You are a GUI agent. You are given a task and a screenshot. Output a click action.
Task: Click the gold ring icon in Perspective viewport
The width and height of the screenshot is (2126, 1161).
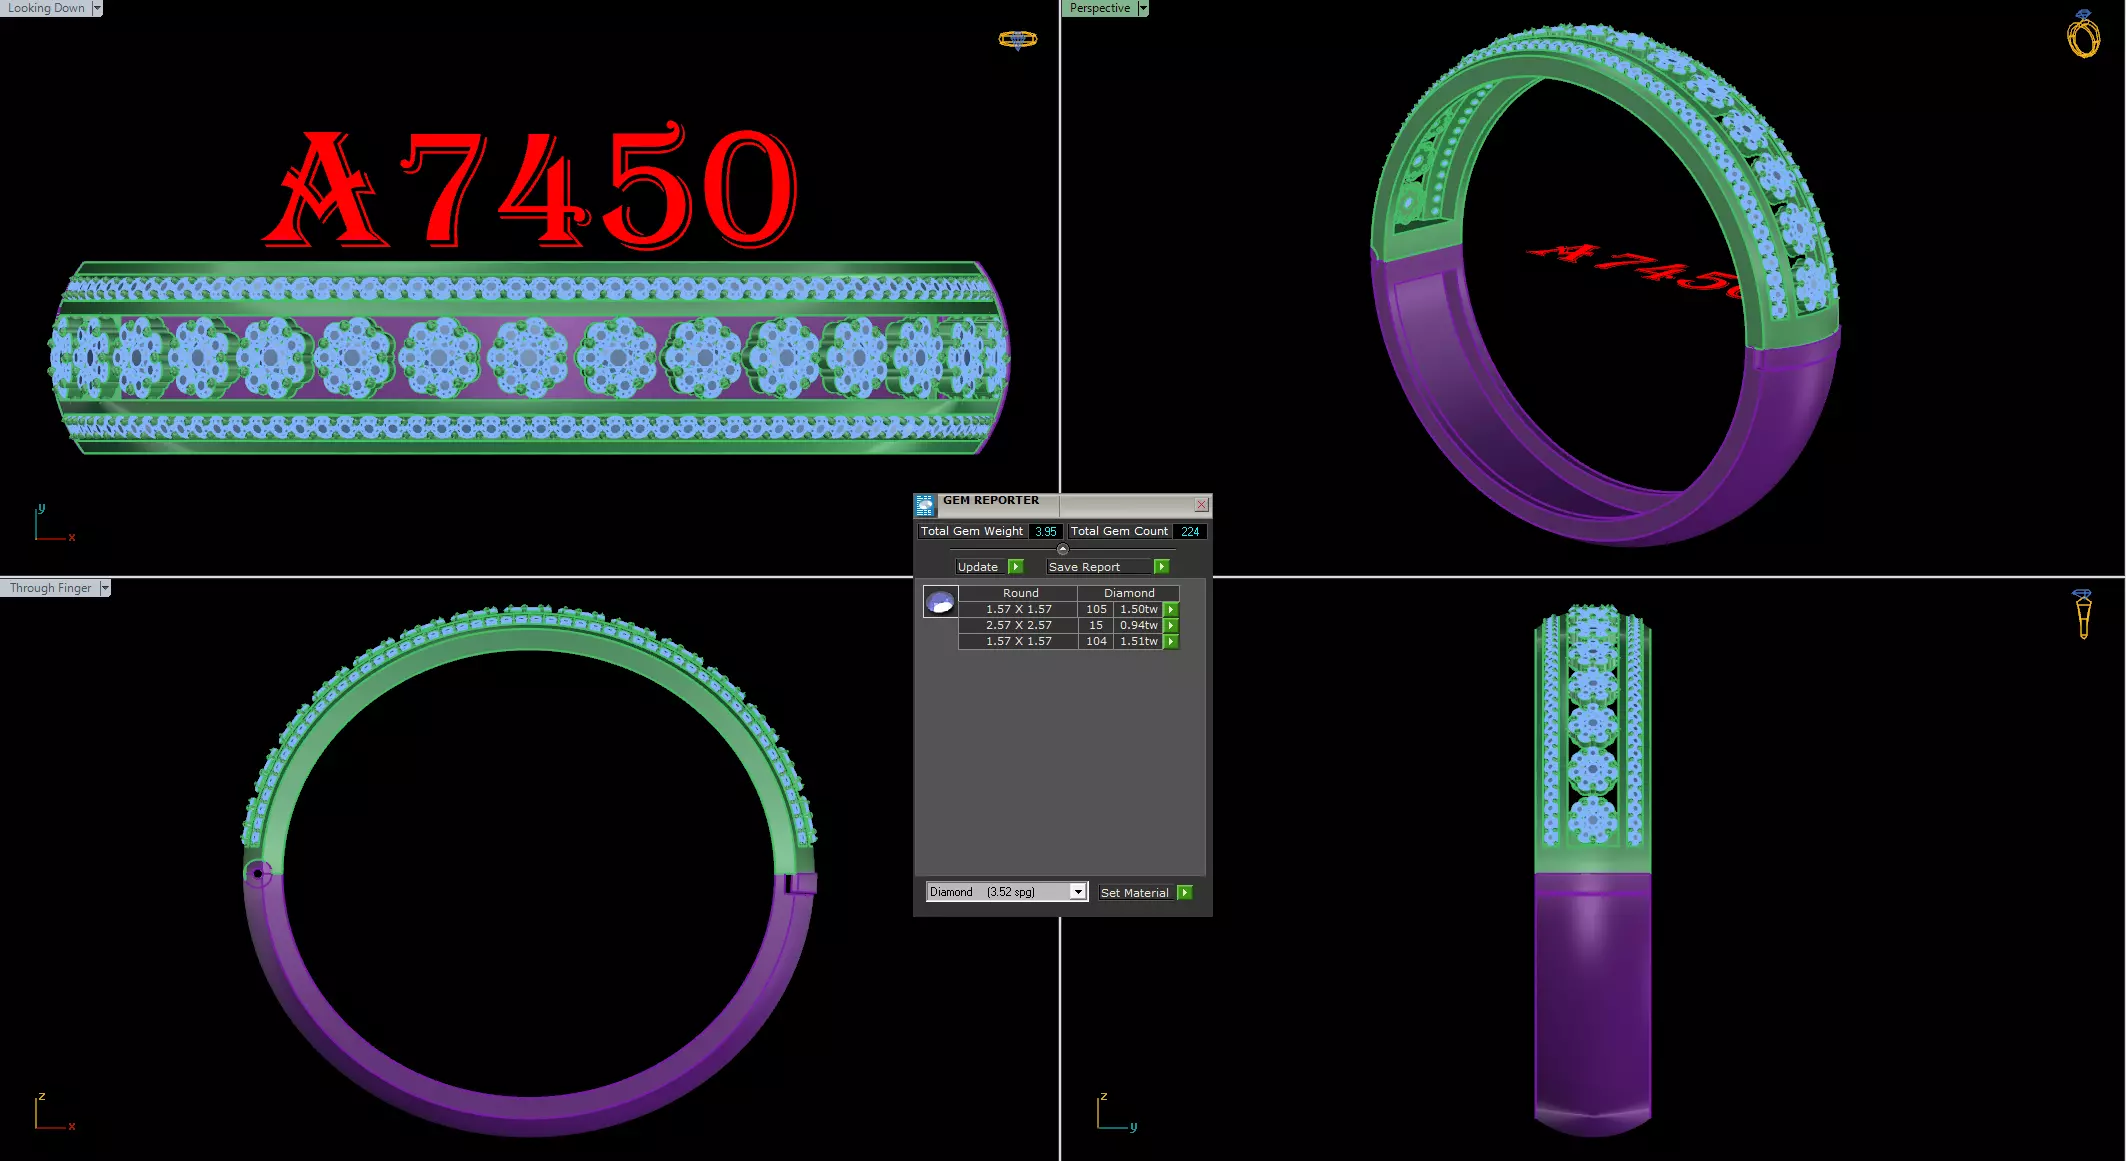coord(2083,34)
